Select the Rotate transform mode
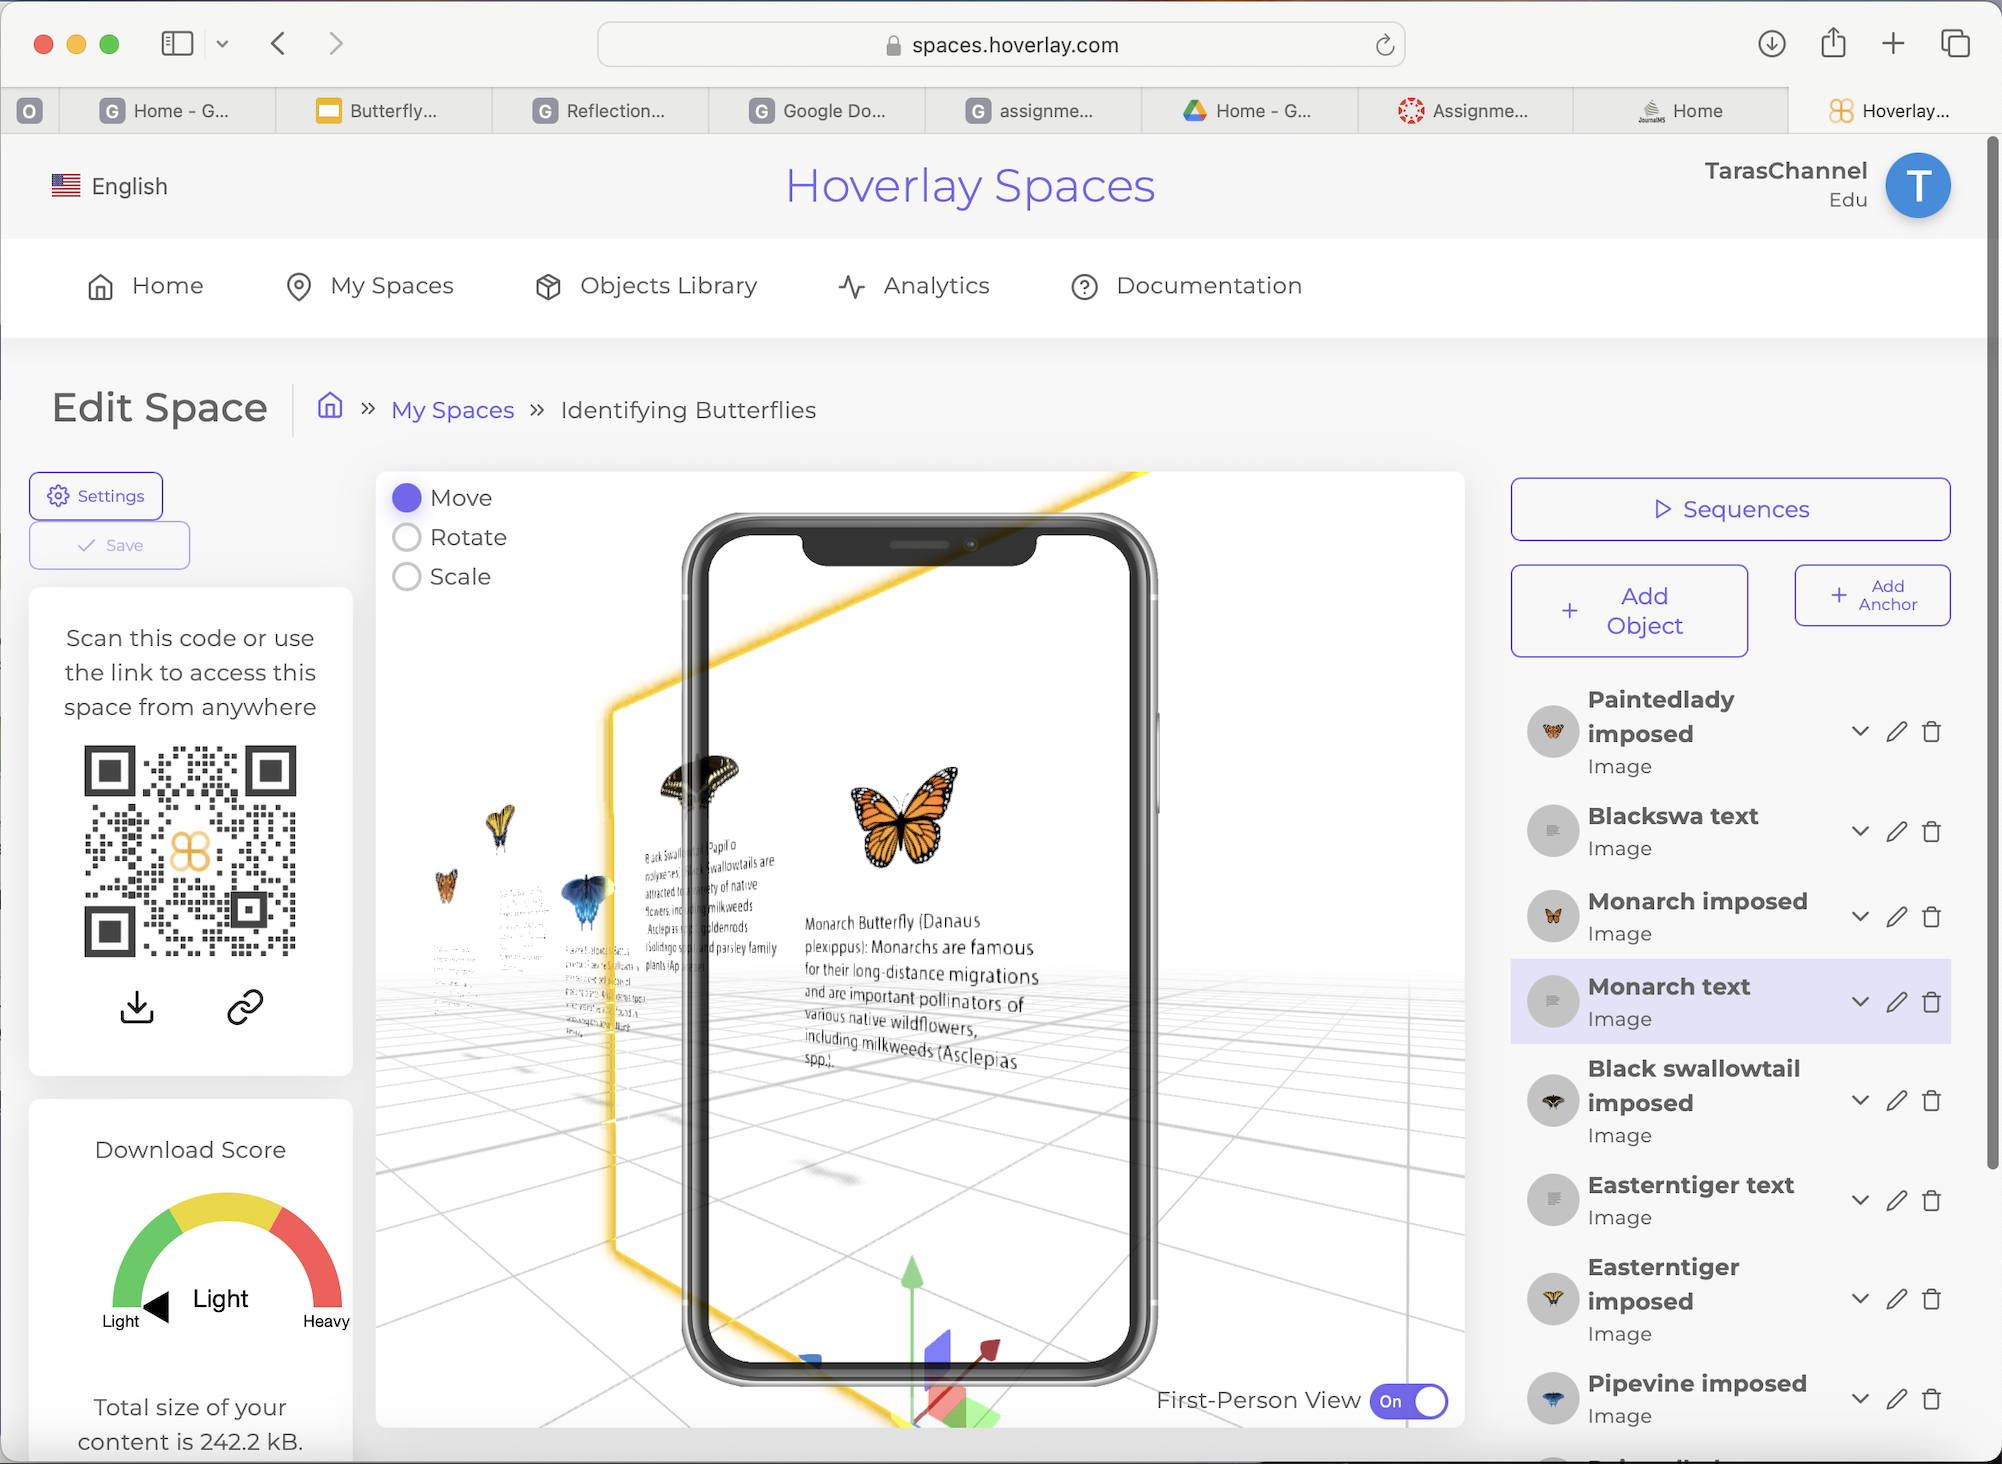This screenshot has height=1464, width=2002. pyautogui.click(x=406, y=538)
